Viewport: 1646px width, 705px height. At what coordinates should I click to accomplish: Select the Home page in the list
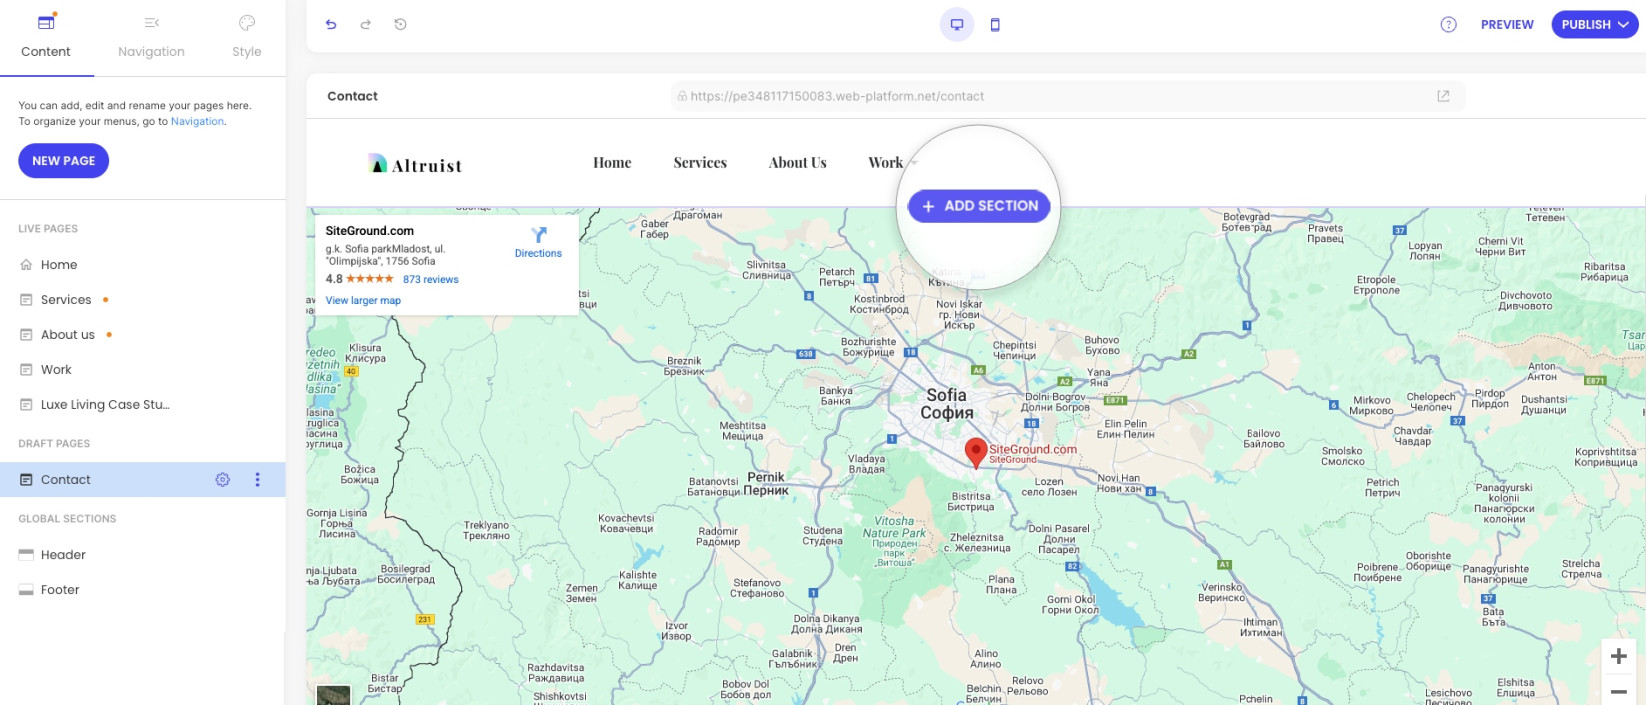point(59,265)
